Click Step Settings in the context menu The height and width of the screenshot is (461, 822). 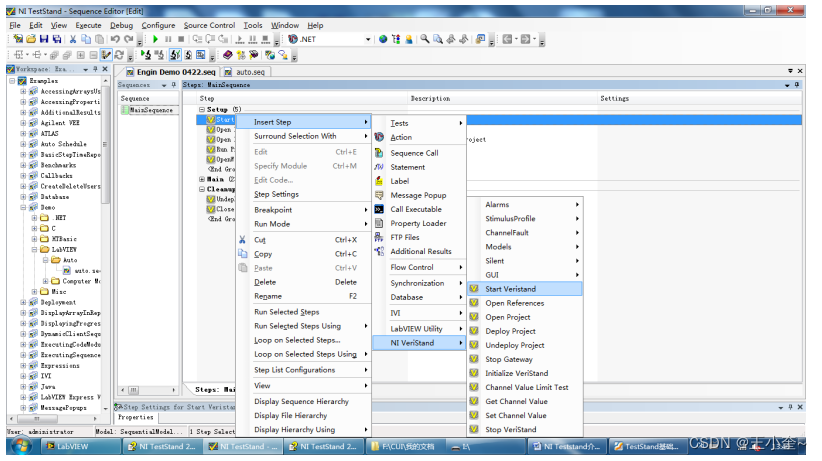276,194
